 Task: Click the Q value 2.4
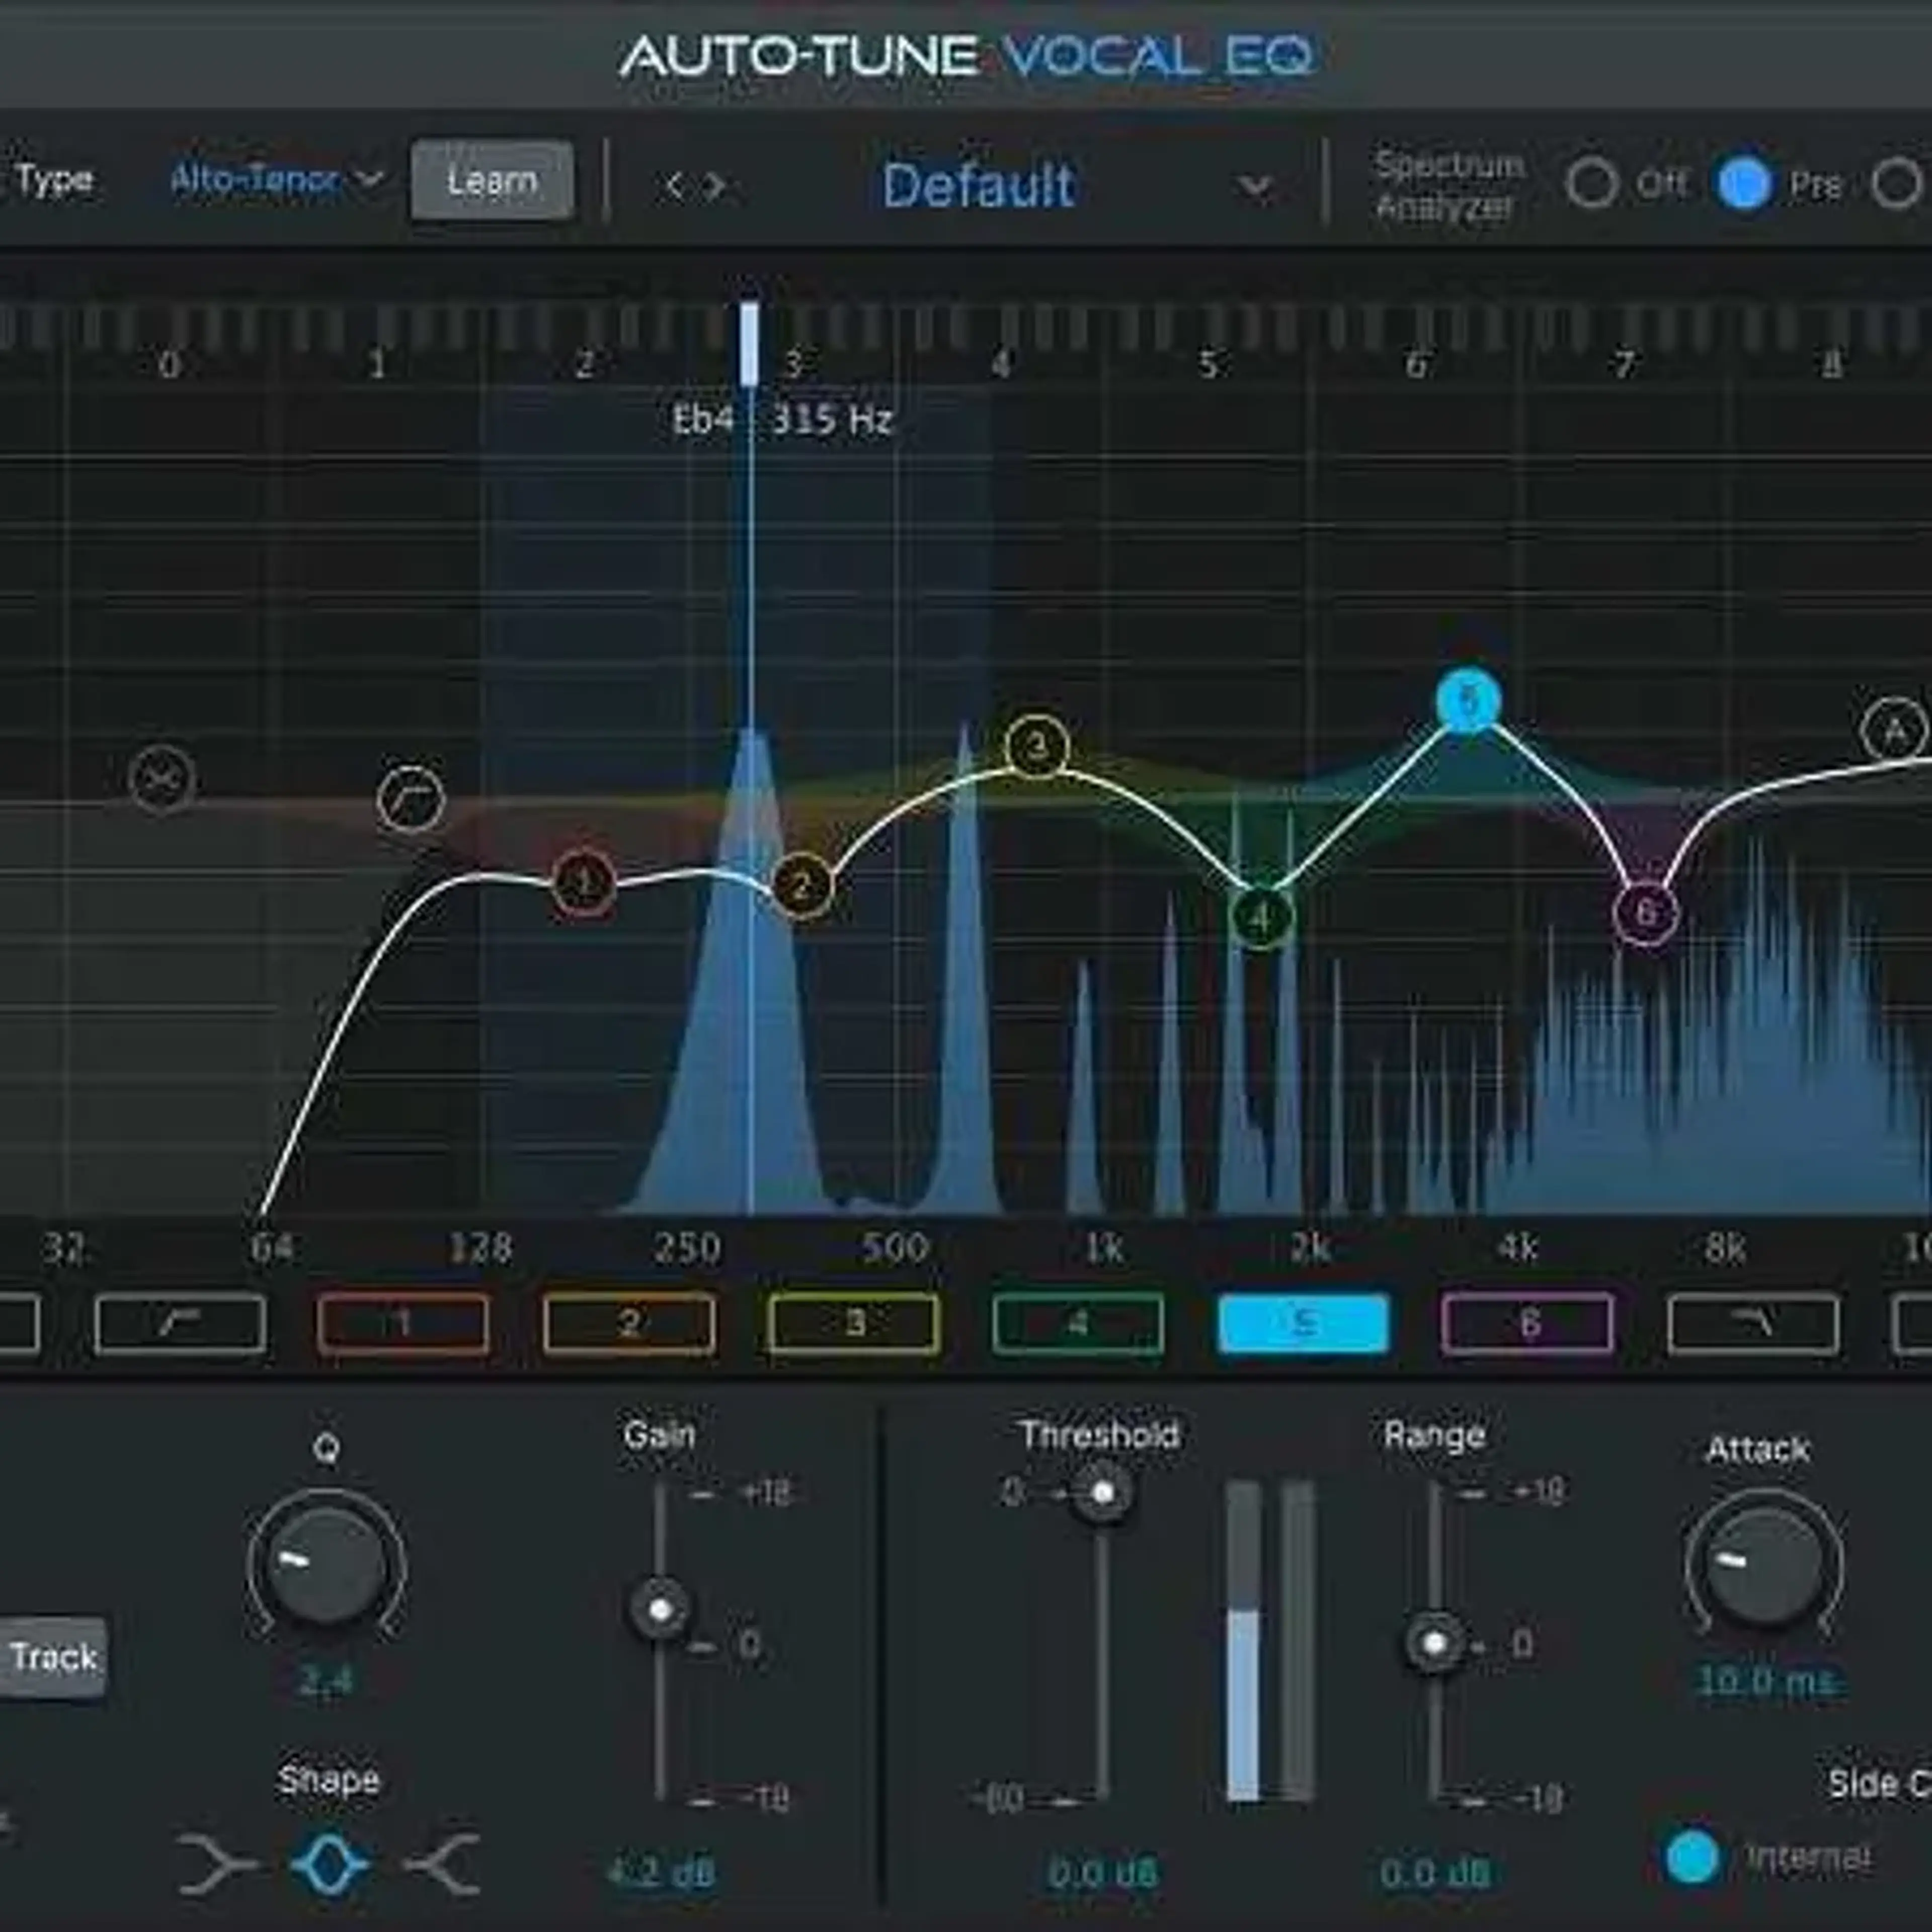pos(326,1682)
